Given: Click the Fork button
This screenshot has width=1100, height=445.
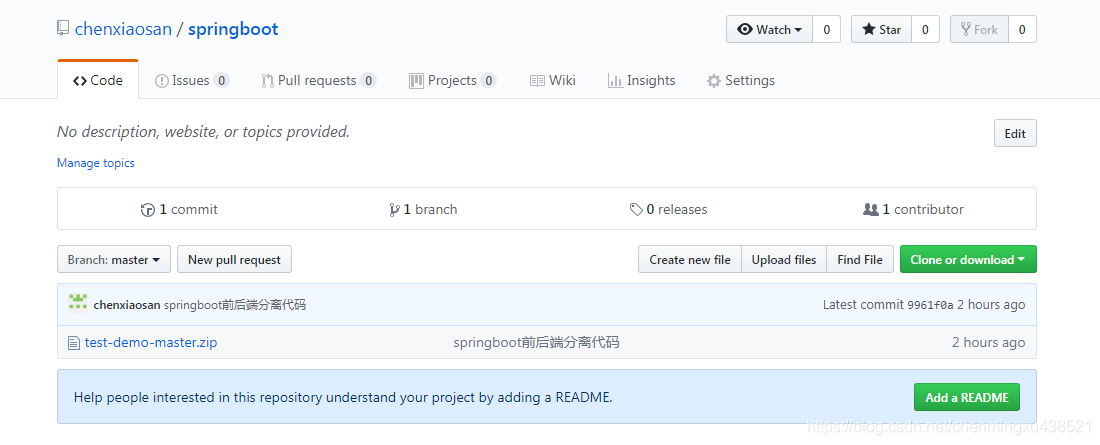Looking at the screenshot, I should click(x=979, y=29).
